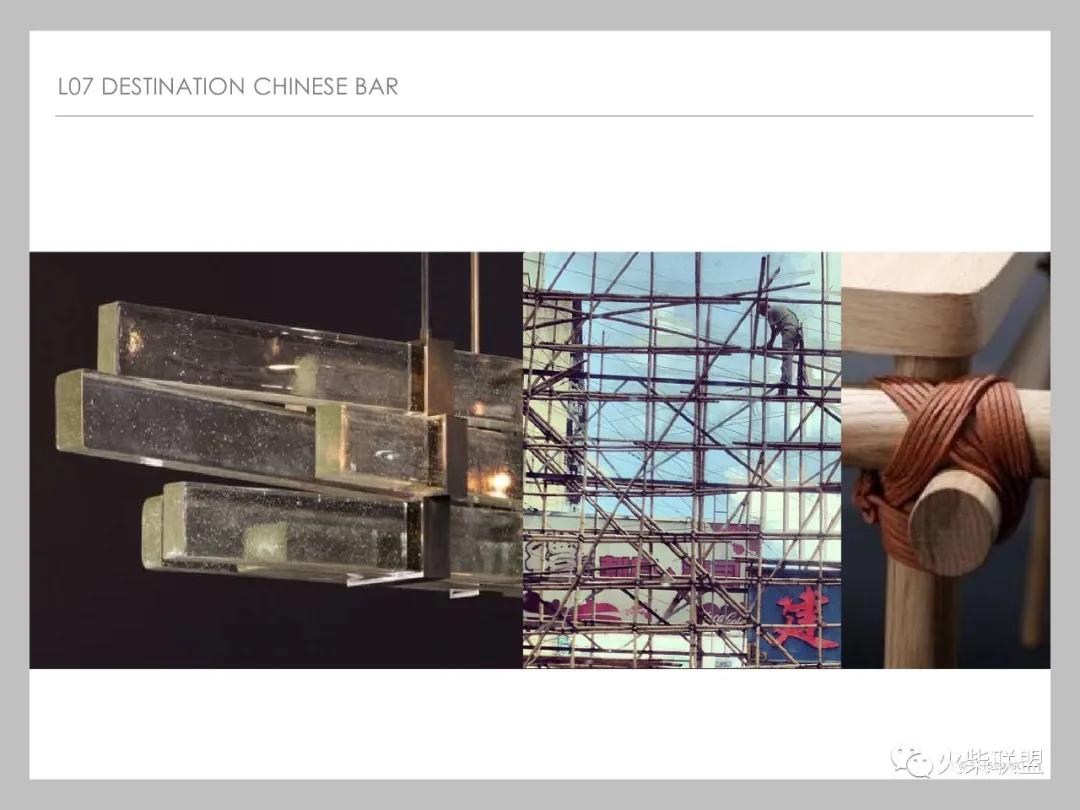This screenshot has width=1080, height=810.
Task: Click the lowest glass bar of chandelier
Action: pos(282,532)
